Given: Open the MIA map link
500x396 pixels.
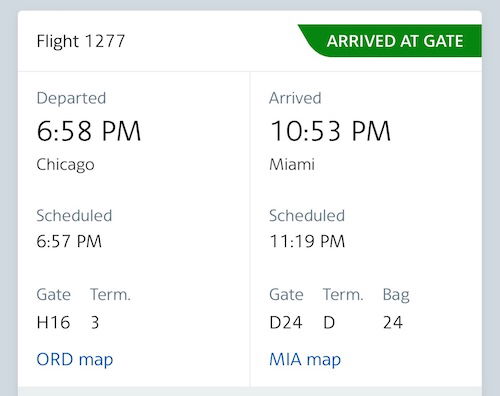Looking at the screenshot, I should click(305, 360).
